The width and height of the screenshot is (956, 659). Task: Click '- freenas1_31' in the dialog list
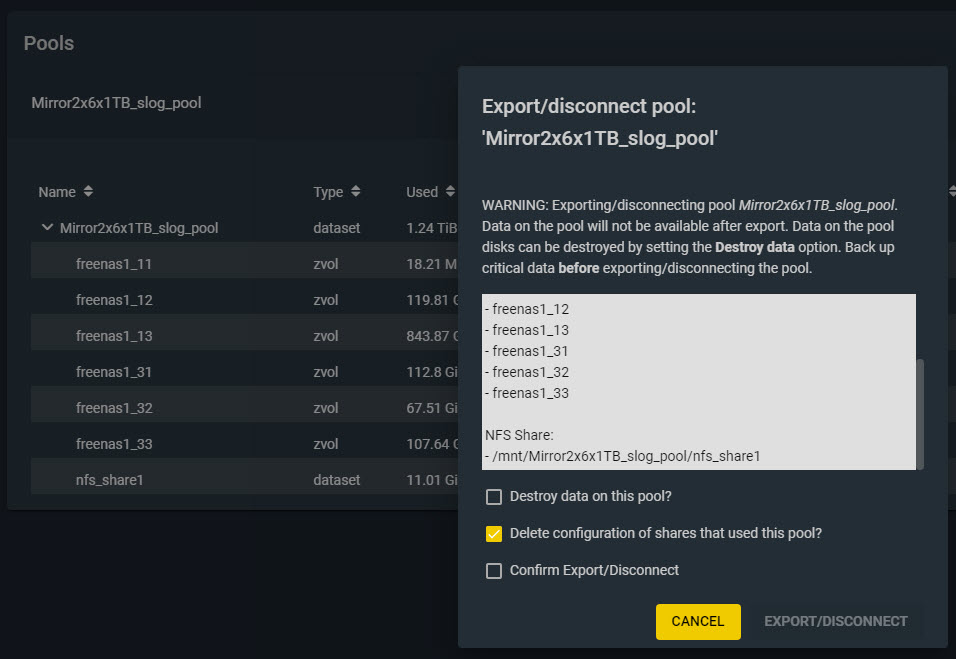pos(527,351)
